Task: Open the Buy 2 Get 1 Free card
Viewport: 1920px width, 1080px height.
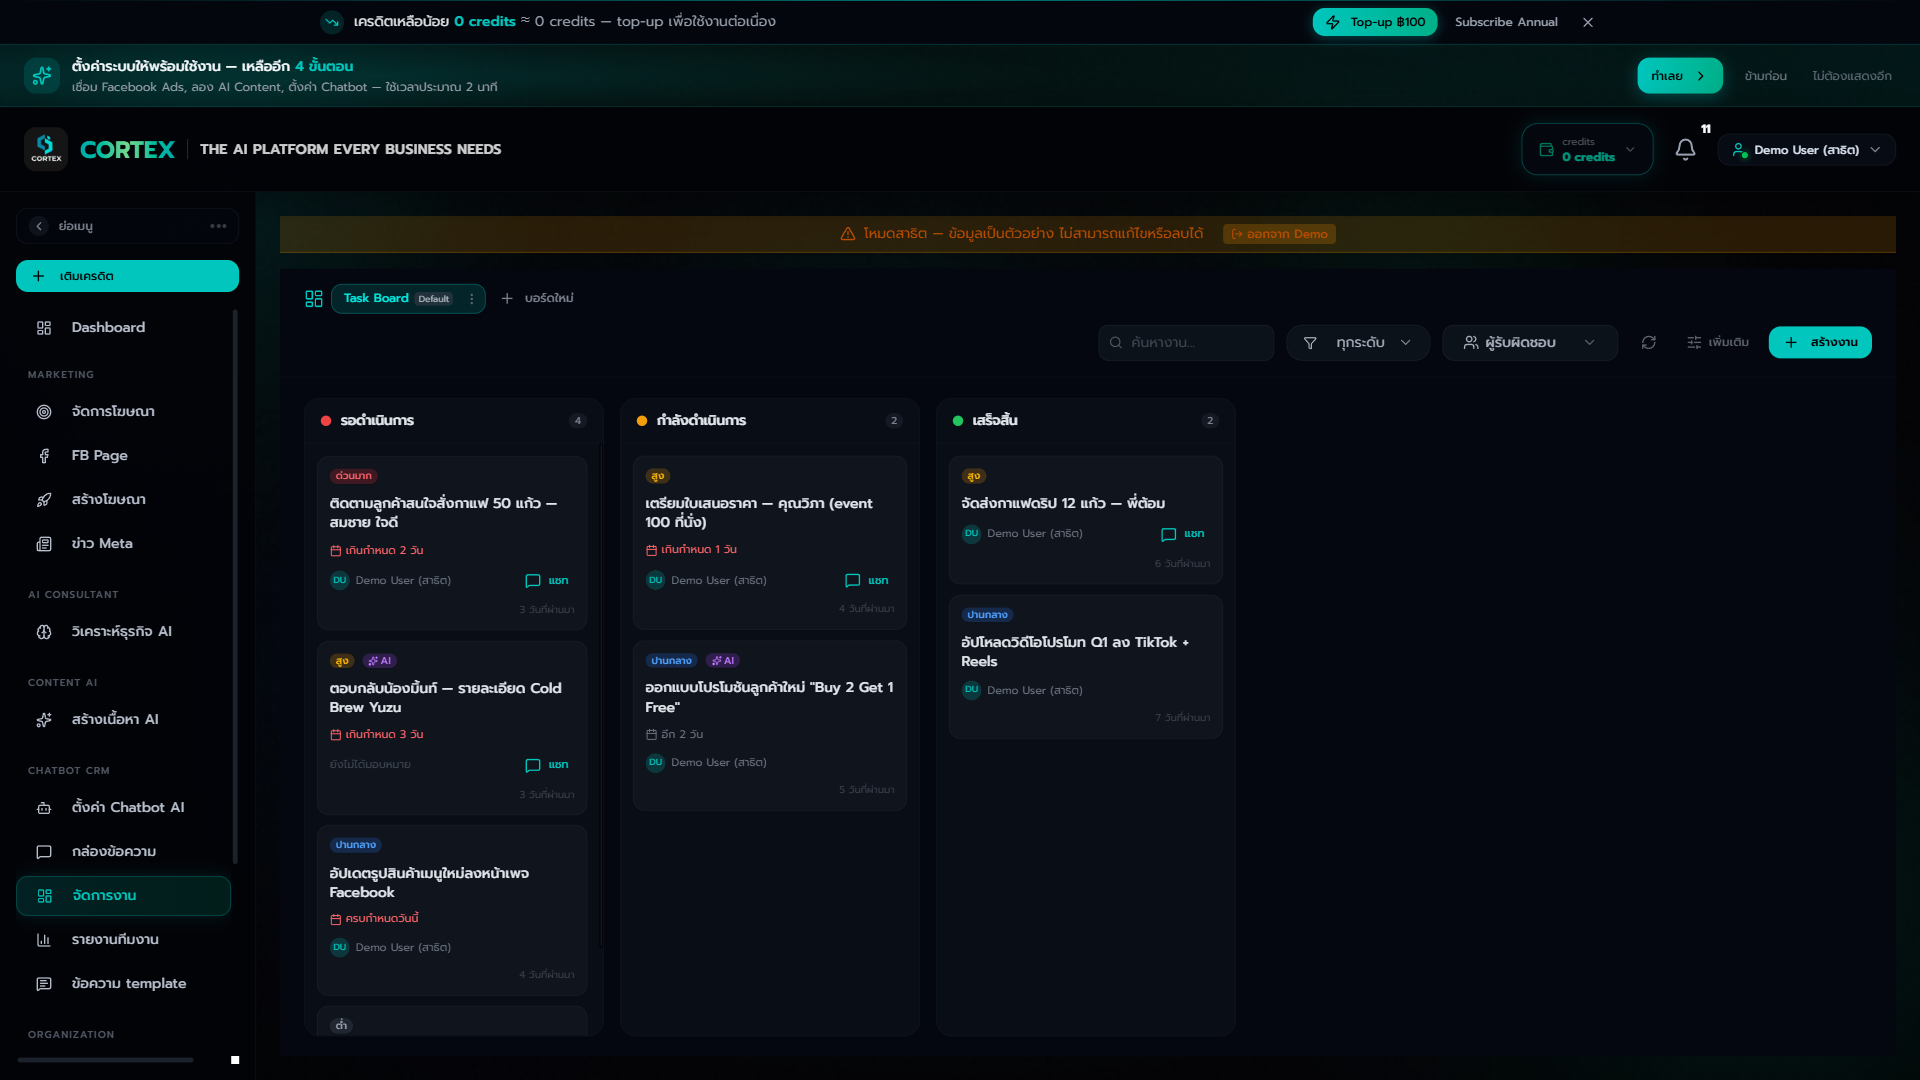Action: point(770,726)
